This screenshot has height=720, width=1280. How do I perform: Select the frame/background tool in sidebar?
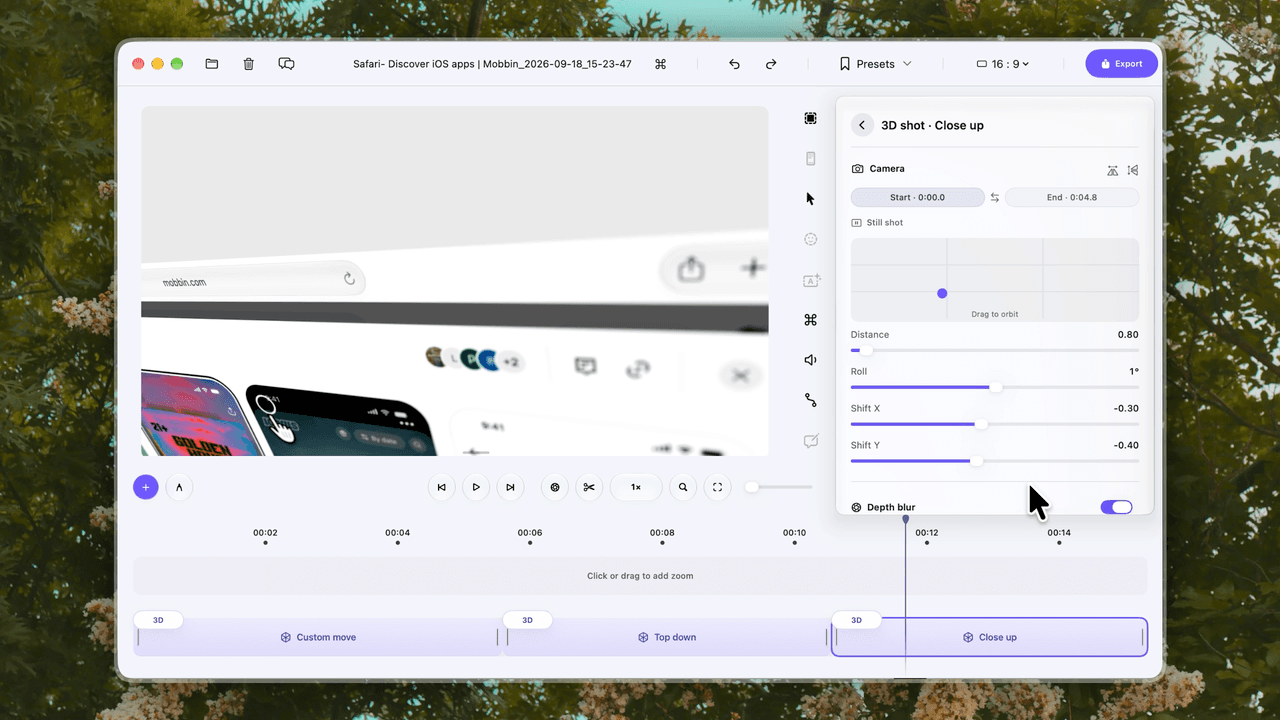(x=810, y=119)
